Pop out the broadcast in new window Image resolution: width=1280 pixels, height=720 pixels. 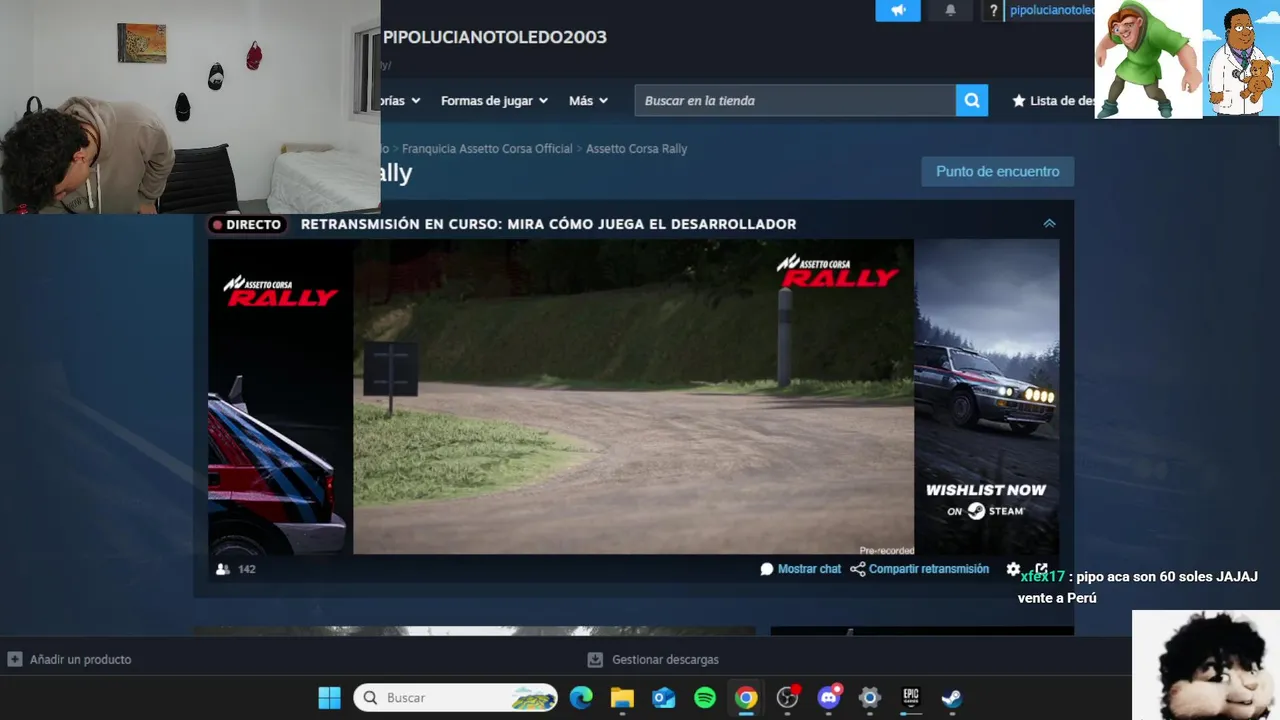(x=1041, y=568)
